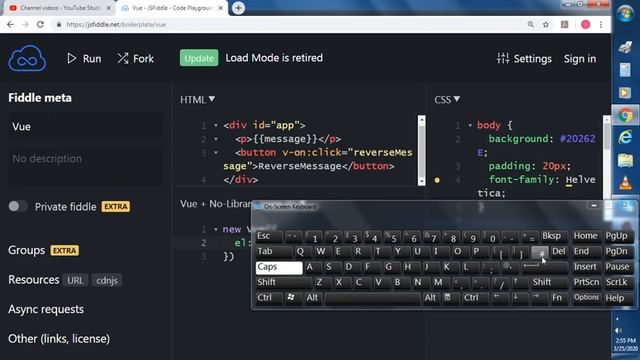Image resolution: width=640 pixels, height=360 pixels.
Task: Switch to the Channel videos YouTube Studio tab
Action: coord(60,8)
